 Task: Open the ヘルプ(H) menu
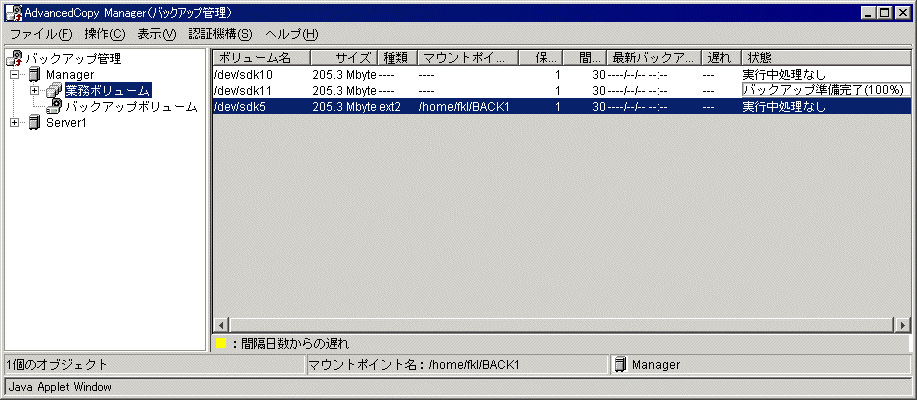point(292,34)
